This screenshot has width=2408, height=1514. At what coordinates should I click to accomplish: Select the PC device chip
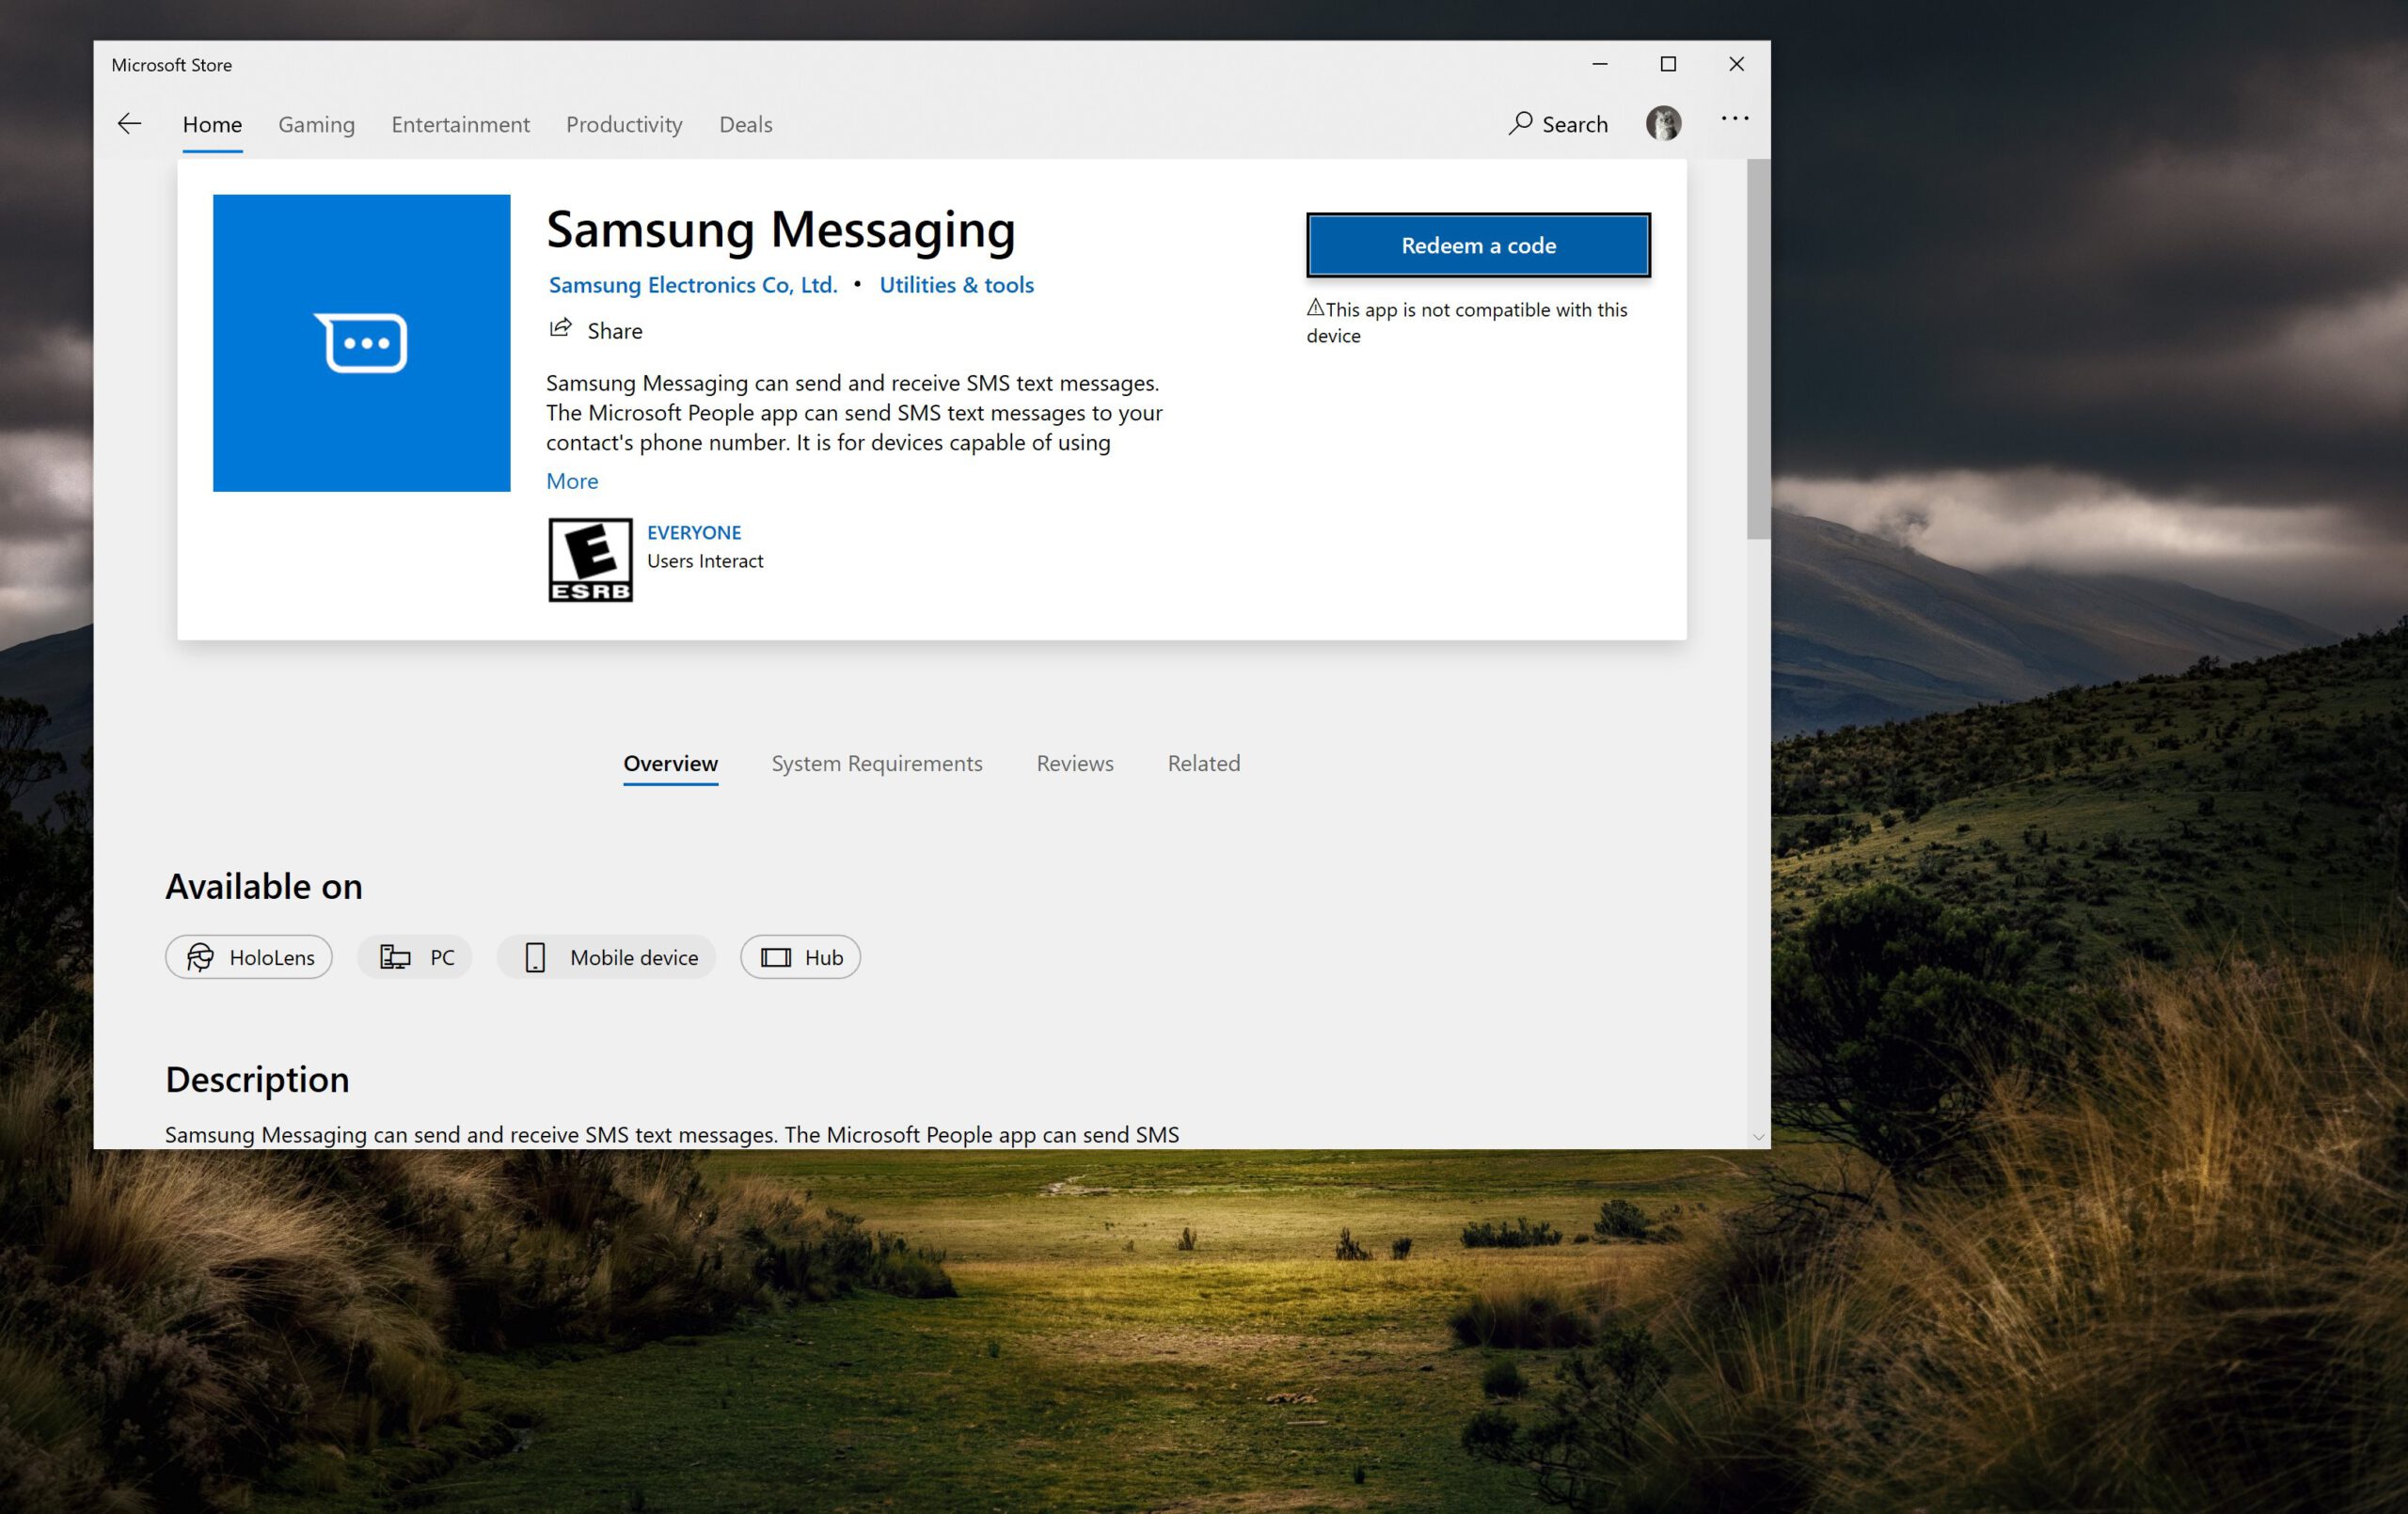[x=415, y=957]
